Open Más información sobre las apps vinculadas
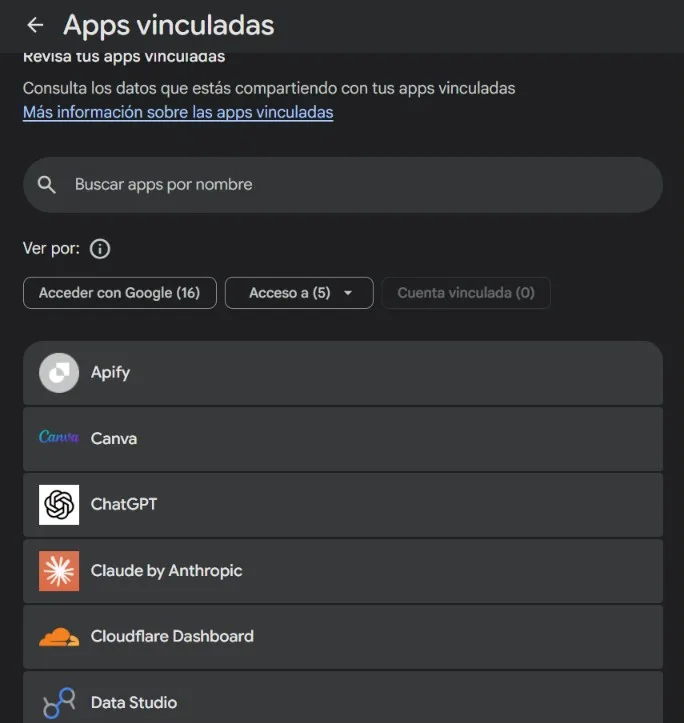684x723 pixels. click(x=178, y=113)
